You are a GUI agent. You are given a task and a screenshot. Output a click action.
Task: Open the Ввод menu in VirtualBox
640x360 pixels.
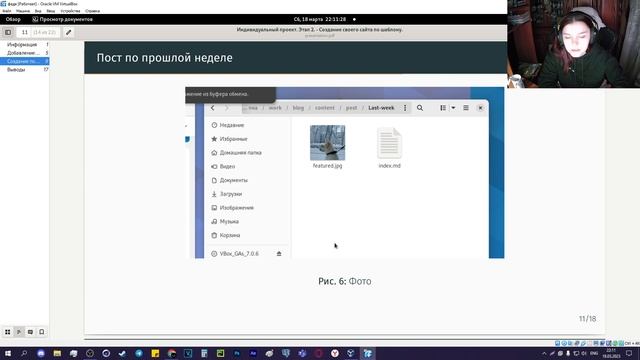(51, 11)
